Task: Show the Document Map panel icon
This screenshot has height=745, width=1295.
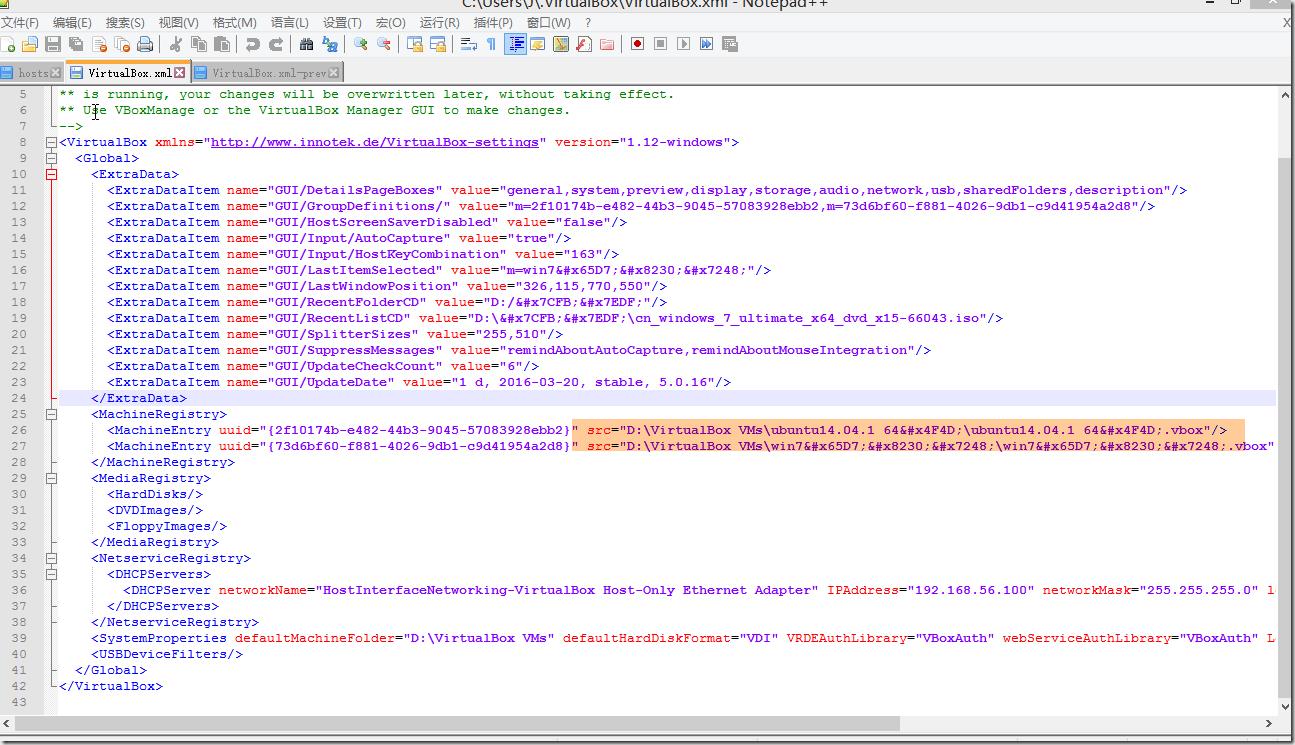Action: (561, 44)
